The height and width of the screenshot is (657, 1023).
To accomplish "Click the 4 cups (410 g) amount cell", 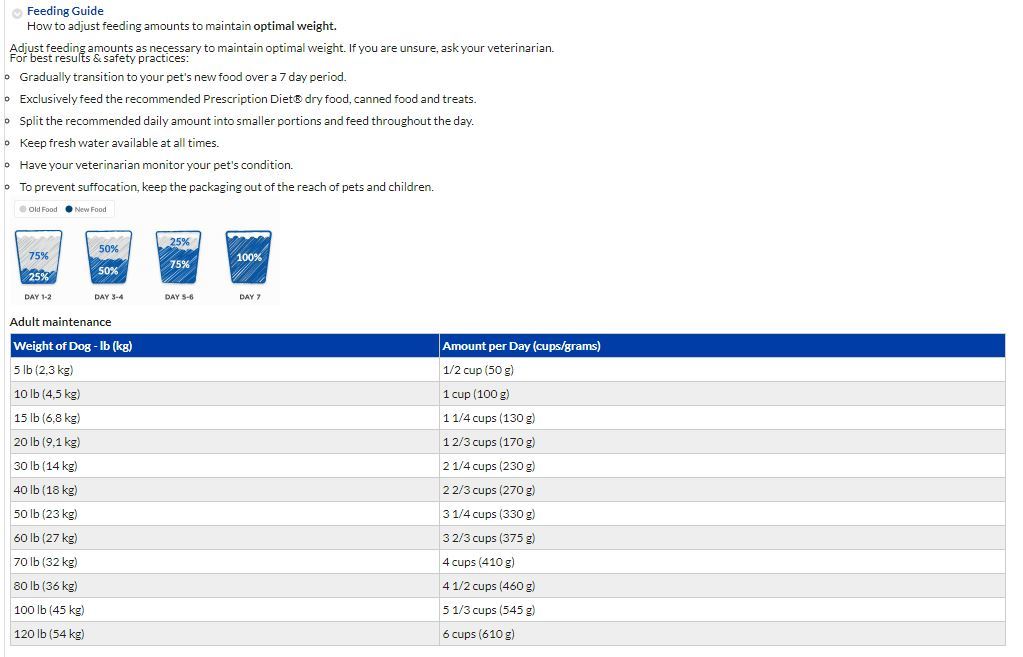I will point(479,562).
